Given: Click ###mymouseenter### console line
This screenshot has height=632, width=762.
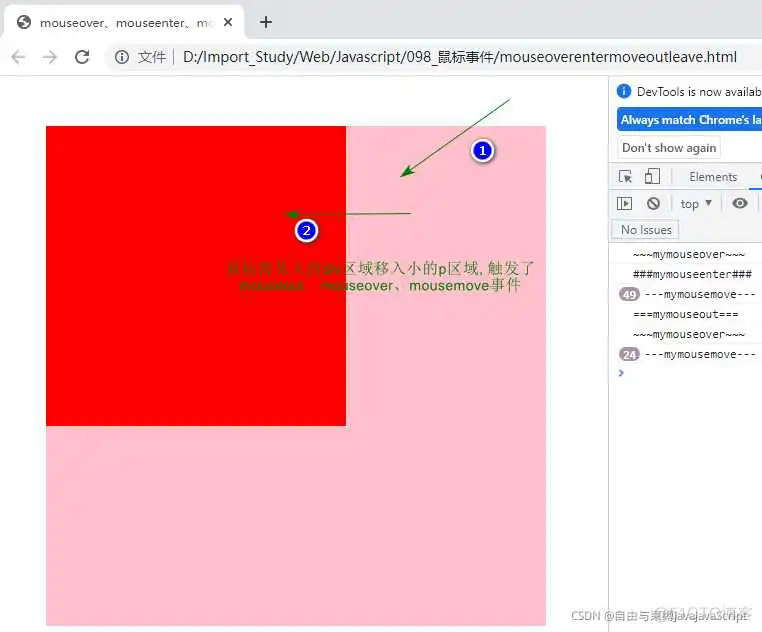Looking at the screenshot, I should pyautogui.click(x=692, y=274).
